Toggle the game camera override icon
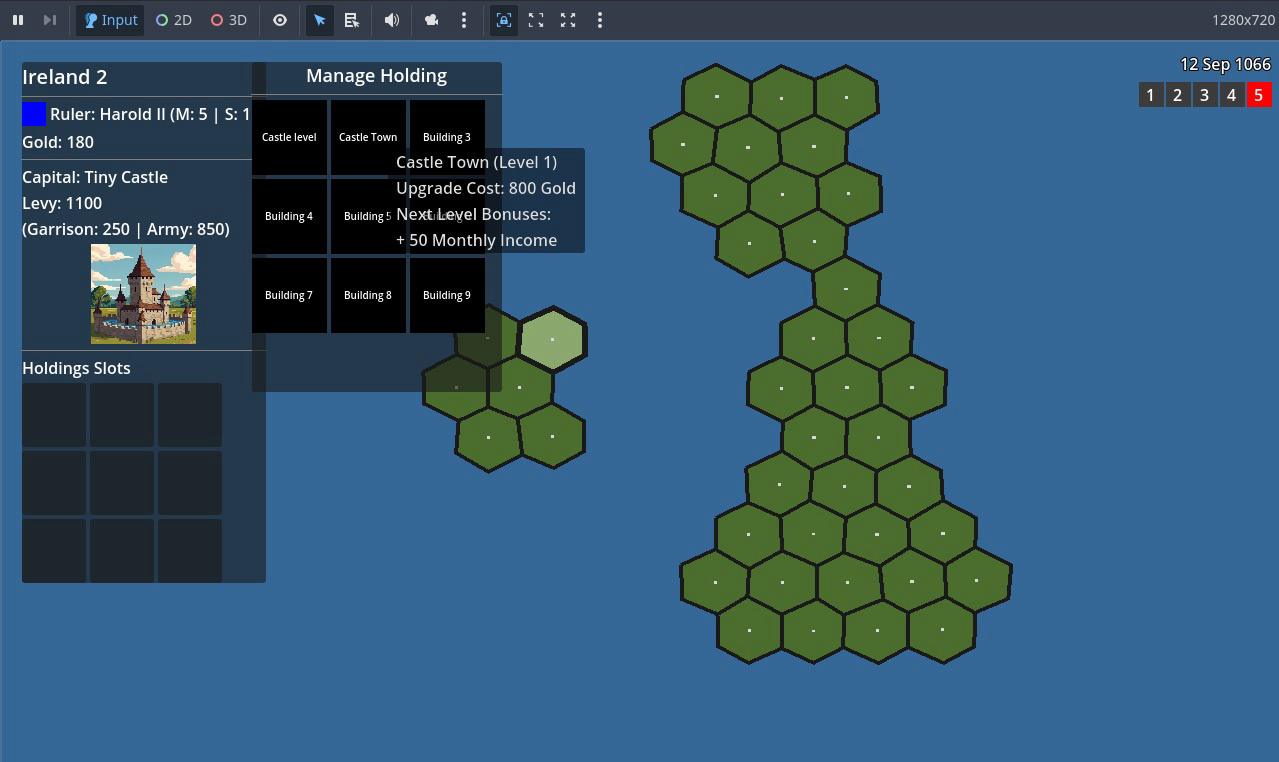The image size is (1279, 762). pos(432,20)
